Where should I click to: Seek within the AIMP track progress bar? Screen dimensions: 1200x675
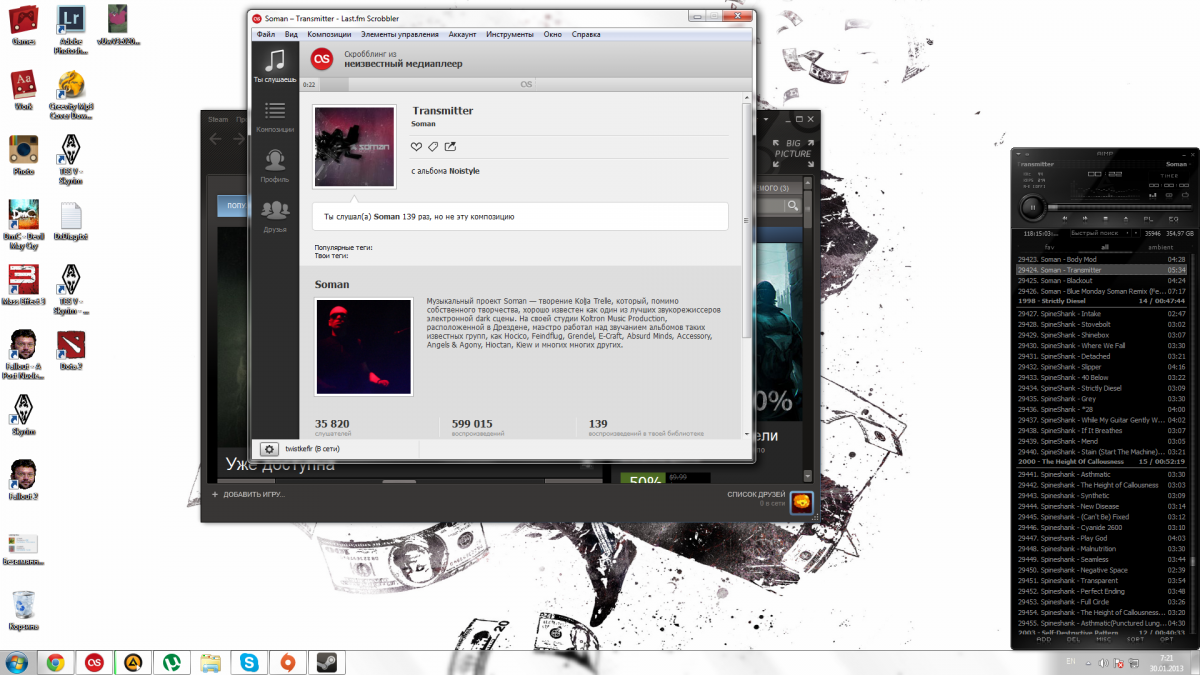click(x=1119, y=208)
